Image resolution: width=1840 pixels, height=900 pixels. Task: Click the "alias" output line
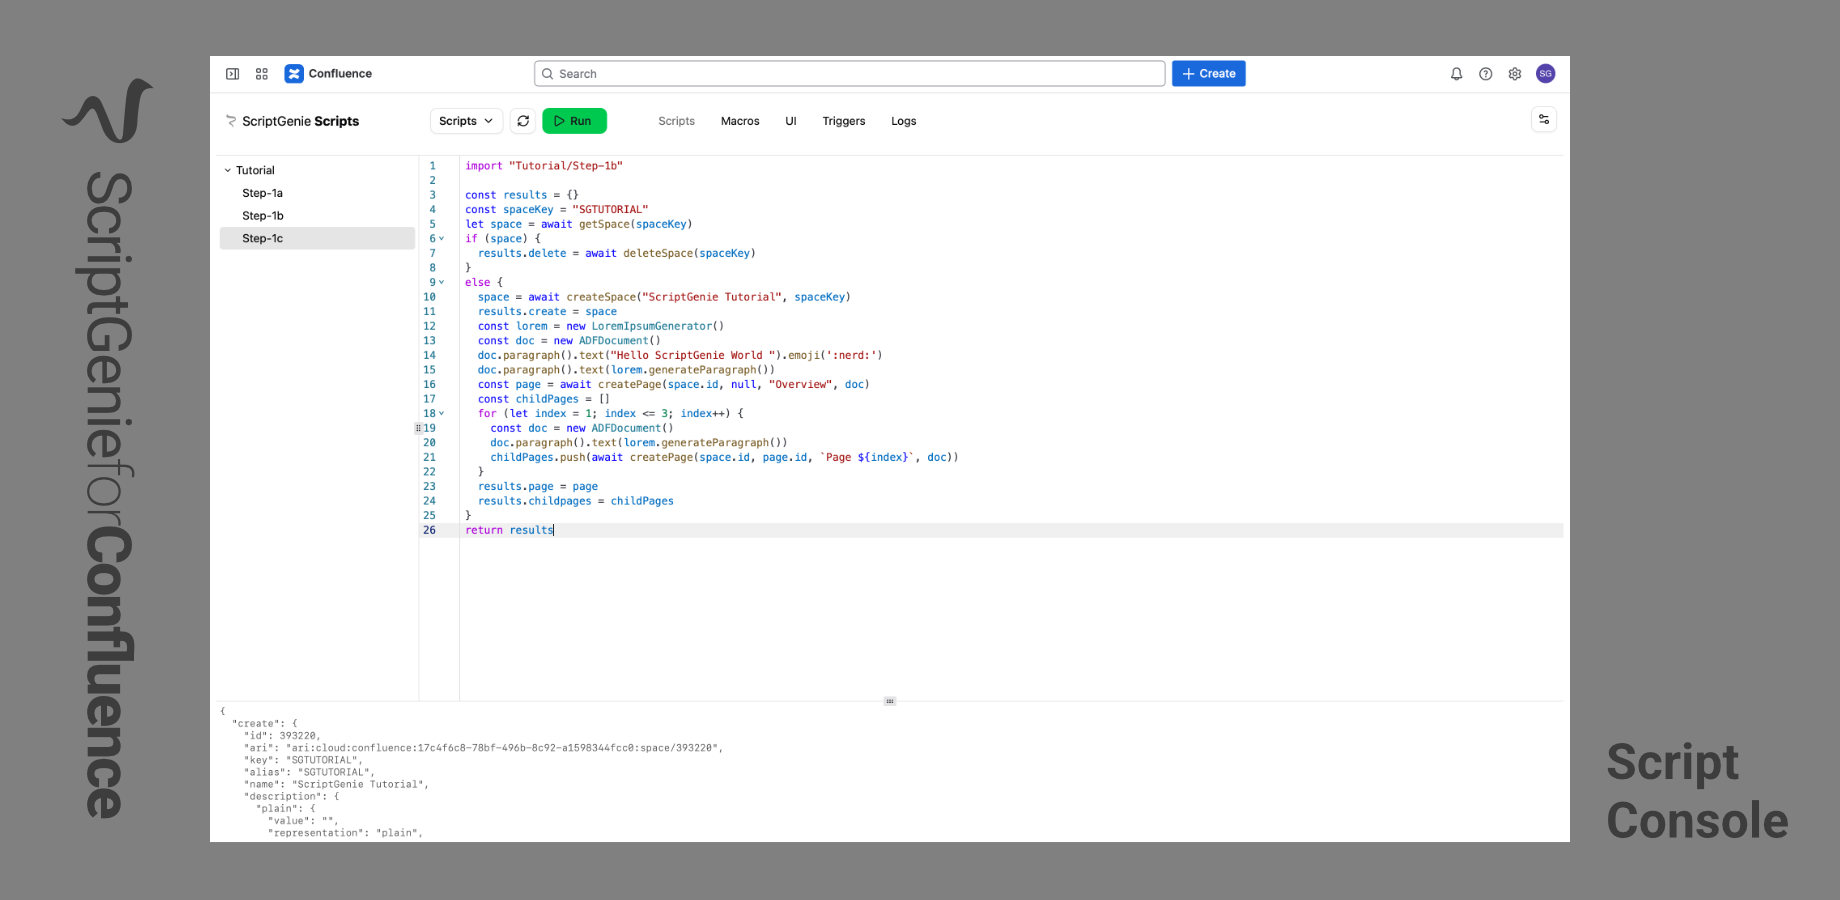pos(309,772)
